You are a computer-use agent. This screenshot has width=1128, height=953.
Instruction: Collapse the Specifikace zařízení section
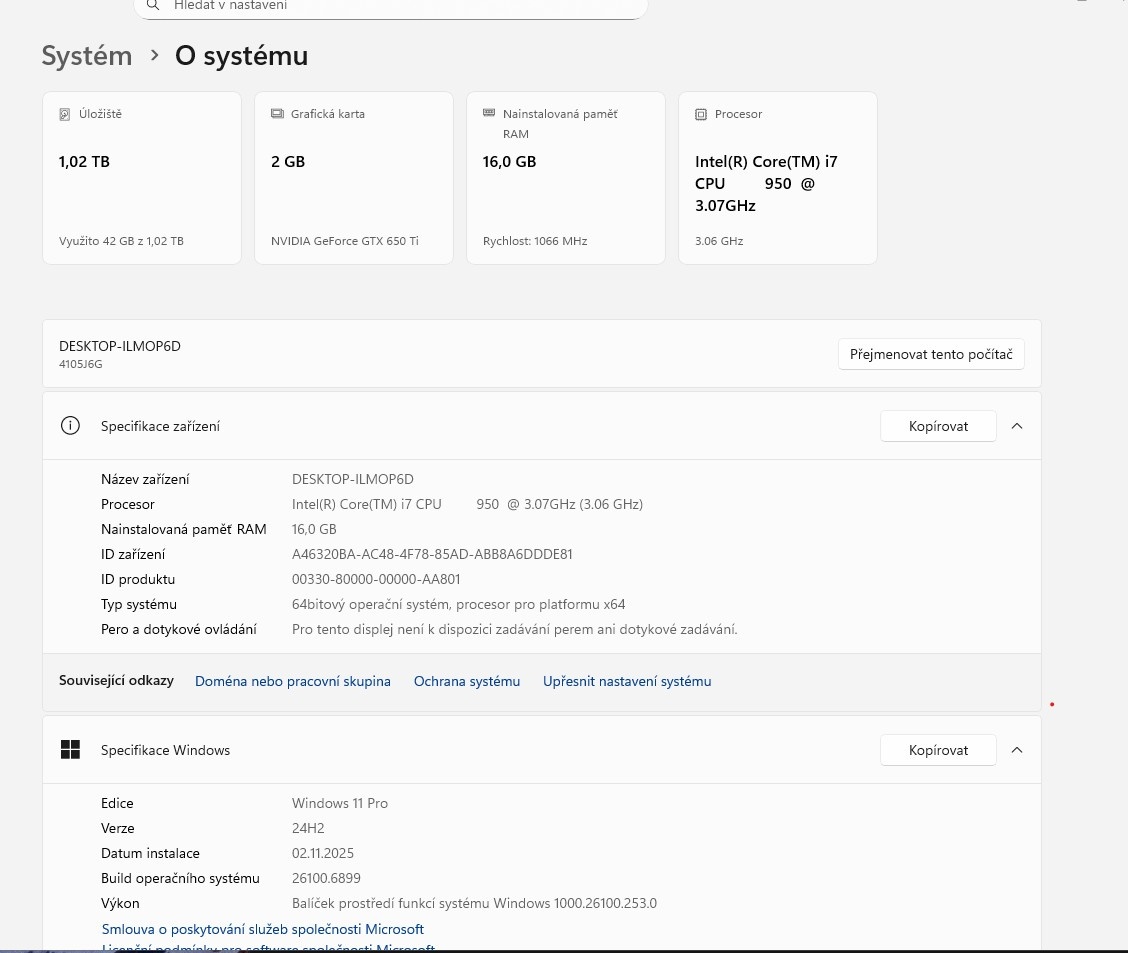[1017, 426]
